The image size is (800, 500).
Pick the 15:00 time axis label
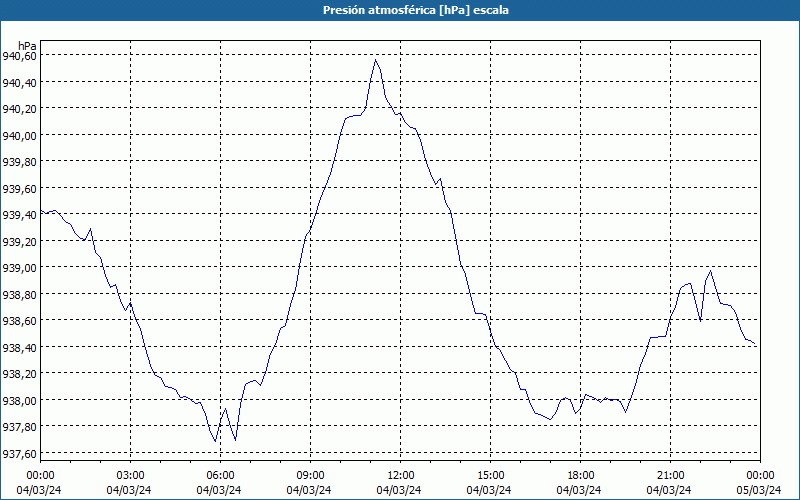point(490,476)
